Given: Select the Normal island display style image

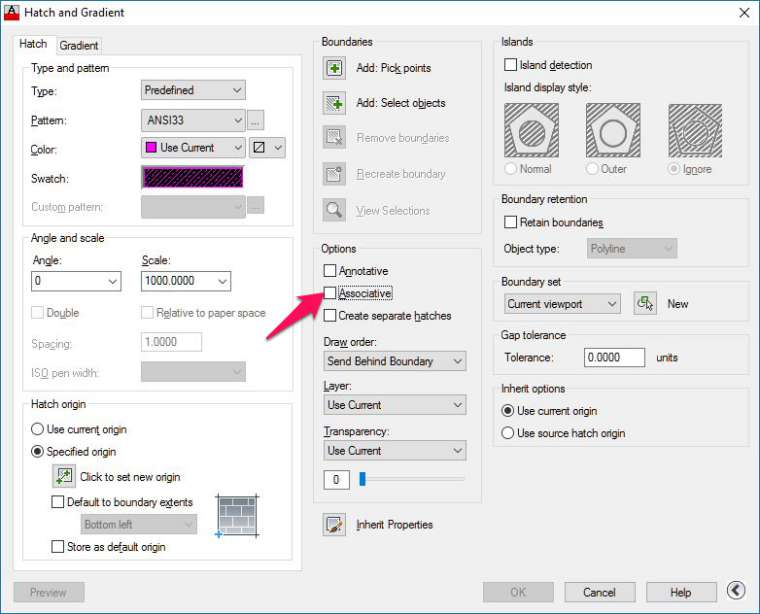Looking at the screenshot, I should (532, 130).
